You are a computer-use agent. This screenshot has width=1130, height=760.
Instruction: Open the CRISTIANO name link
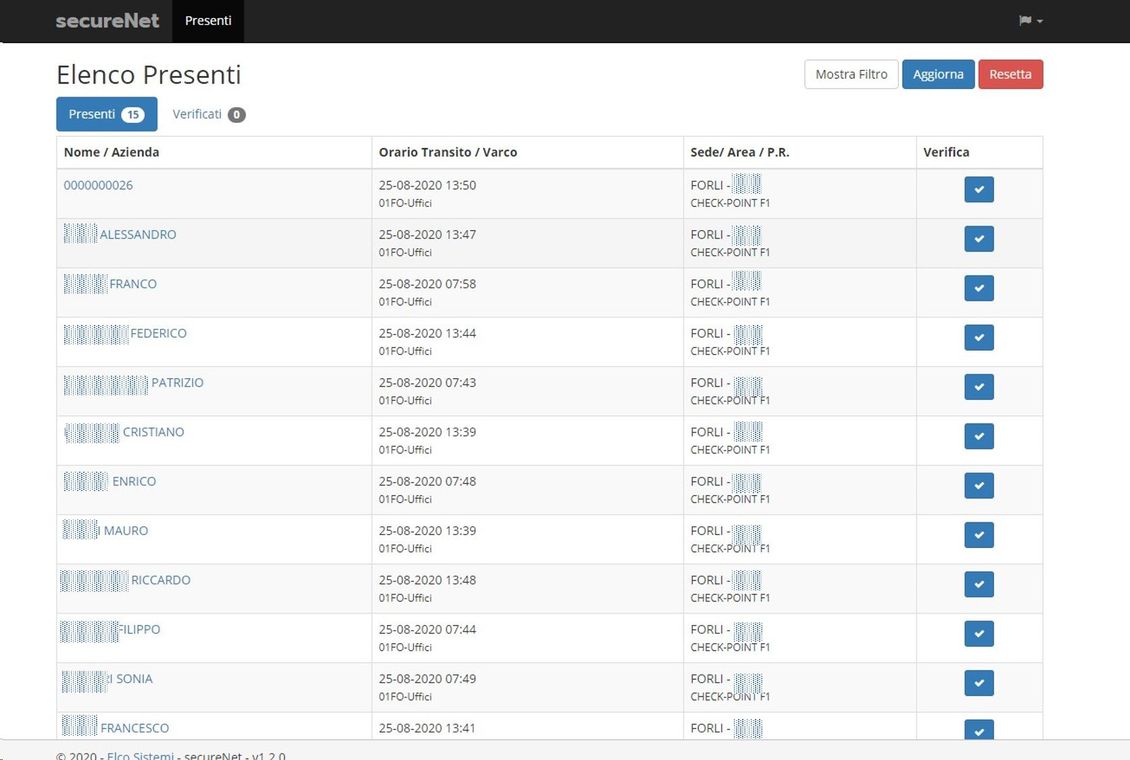(124, 432)
